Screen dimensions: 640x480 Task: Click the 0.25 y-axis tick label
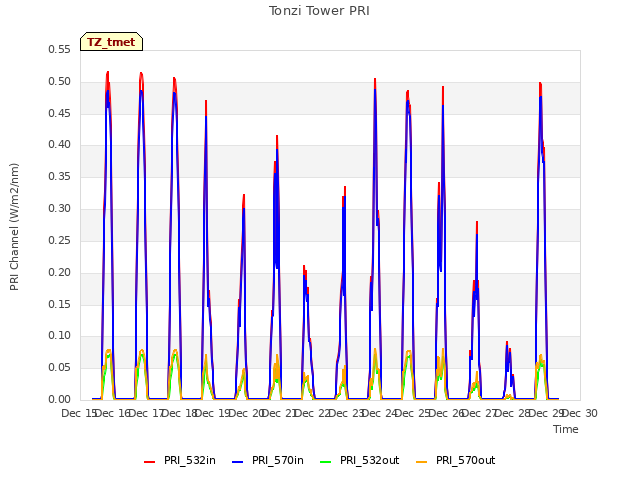click(59, 240)
